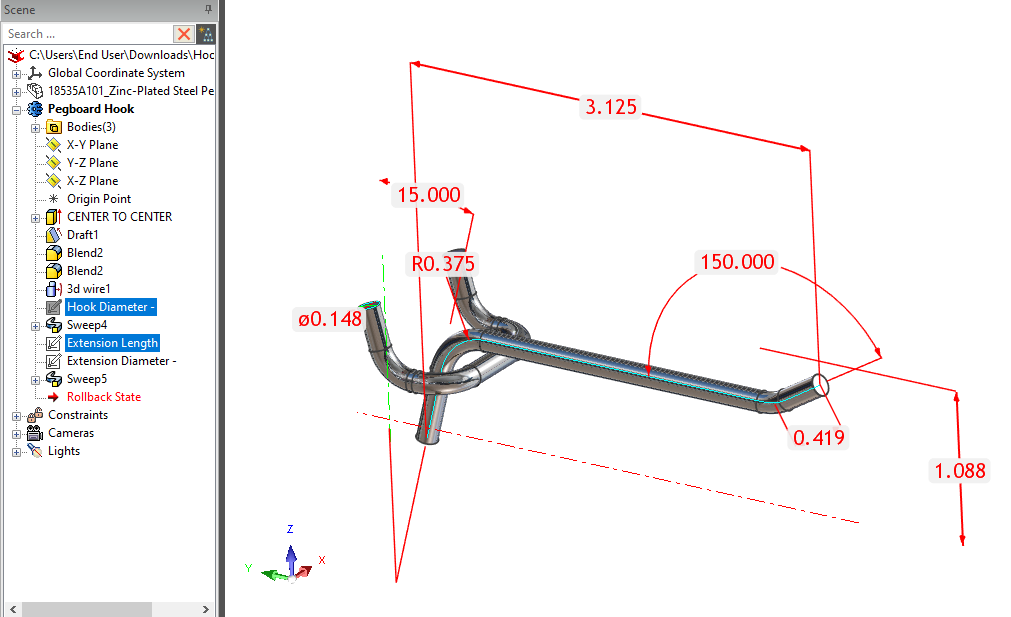The width and height of the screenshot is (1011, 617).
Task: Select the Draft1 feature icon
Action: coord(54,235)
